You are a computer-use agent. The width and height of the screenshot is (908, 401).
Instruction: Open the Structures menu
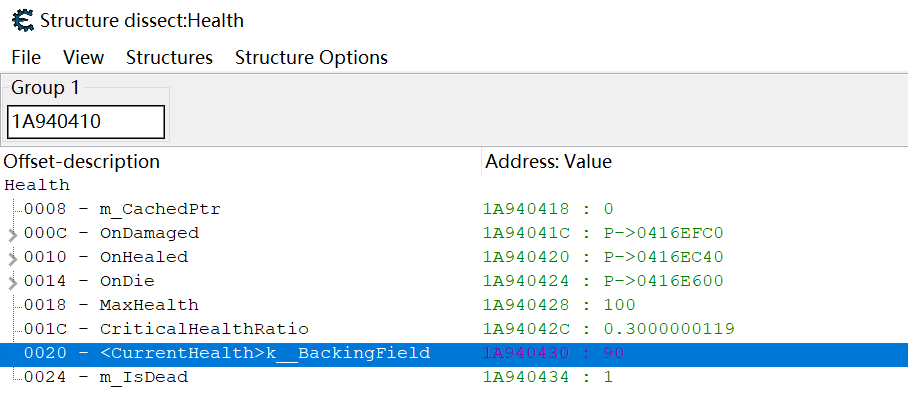tap(169, 57)
